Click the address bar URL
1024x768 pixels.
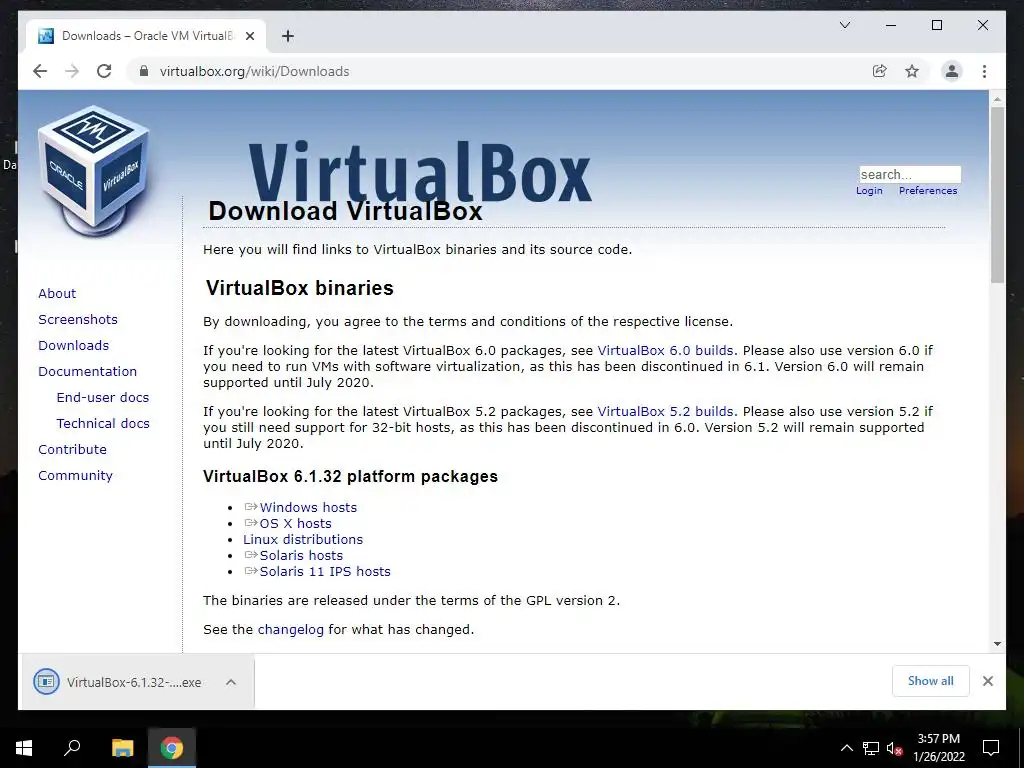(255, 71)
